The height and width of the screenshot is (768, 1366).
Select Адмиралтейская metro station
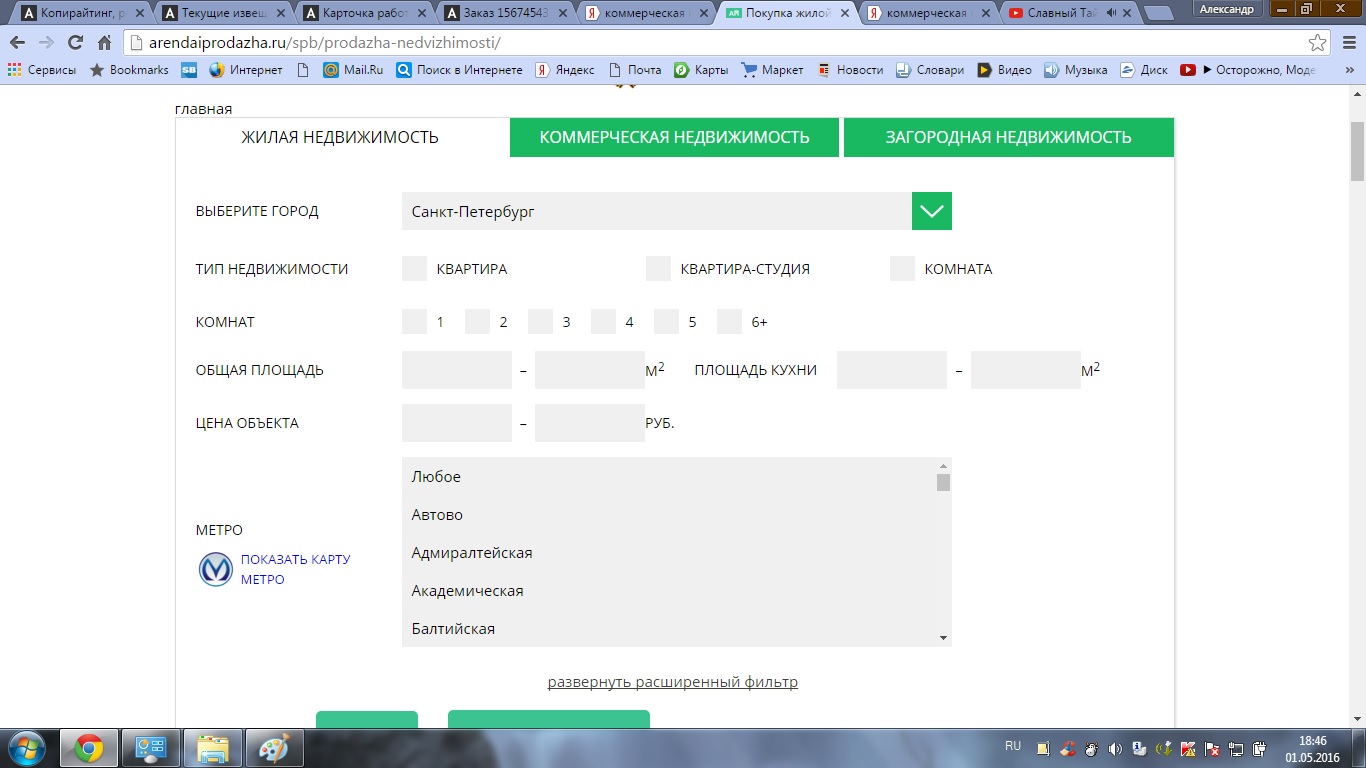668,553
